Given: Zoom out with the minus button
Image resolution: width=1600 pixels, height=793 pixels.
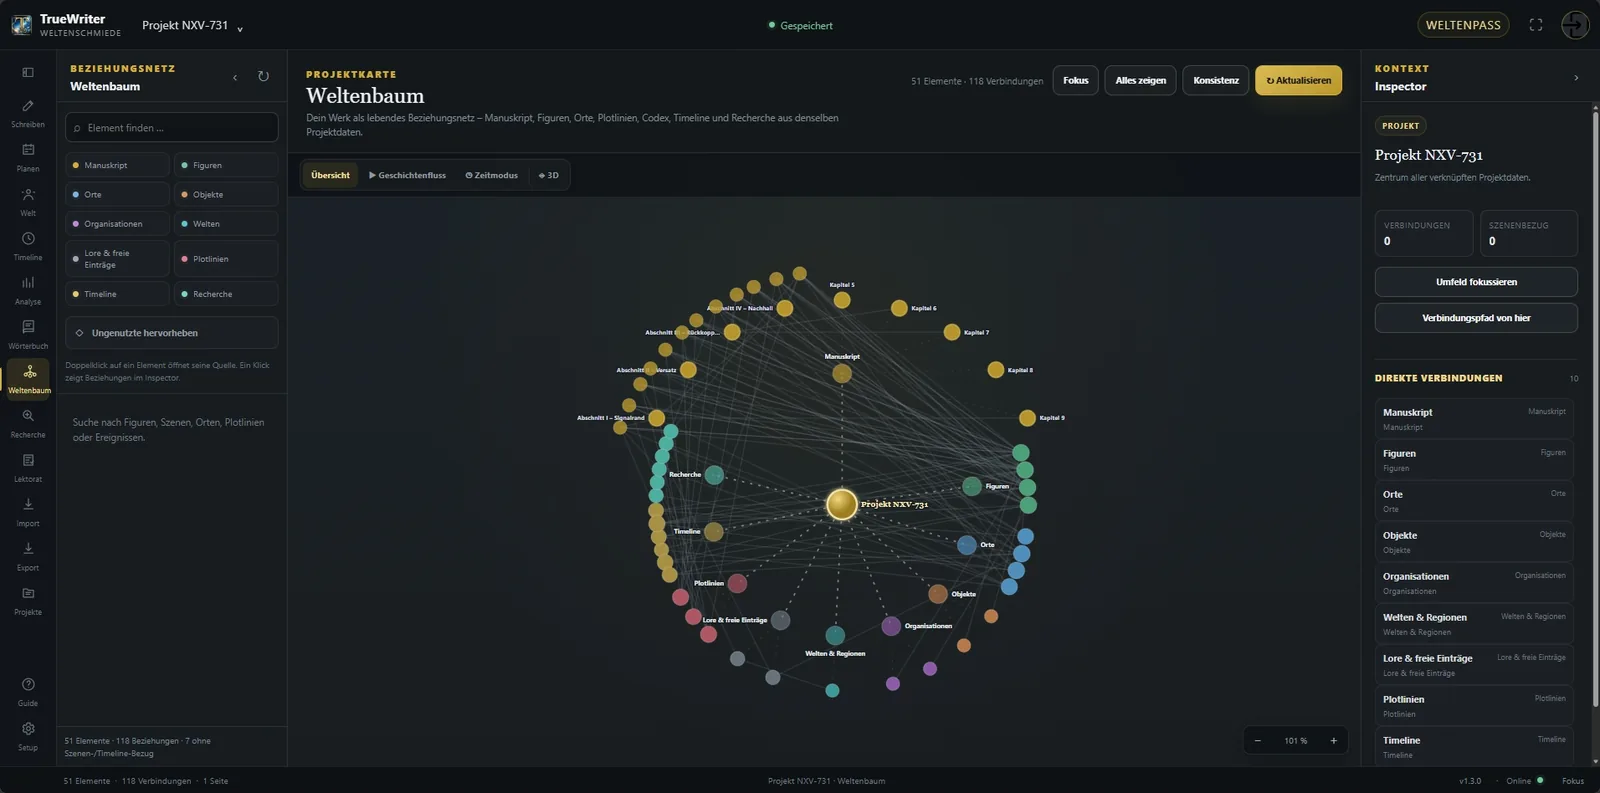Looking at the screenshot, I should (1258, 741).
